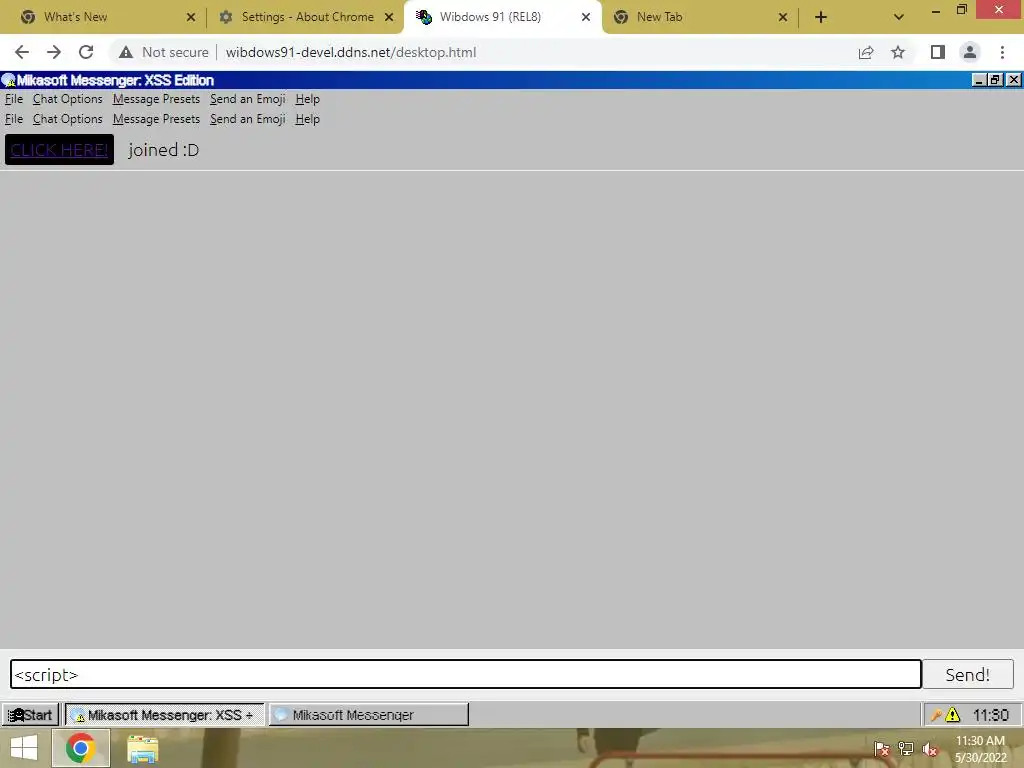Bookmark this tab with star icon
Screen dimensions: 1024x768
[x=898, y=52]
